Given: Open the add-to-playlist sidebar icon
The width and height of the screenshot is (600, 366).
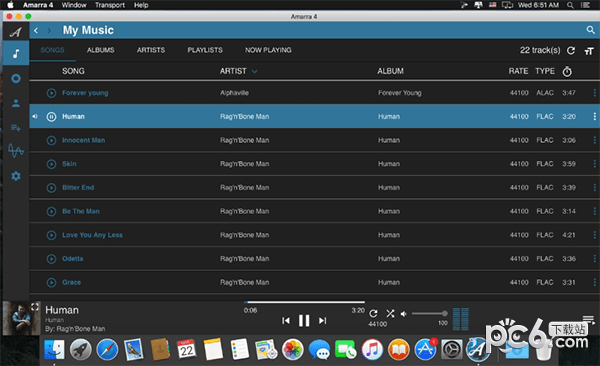Looking at the screenshot, I should pyautogui.click(x=16, y=128).
